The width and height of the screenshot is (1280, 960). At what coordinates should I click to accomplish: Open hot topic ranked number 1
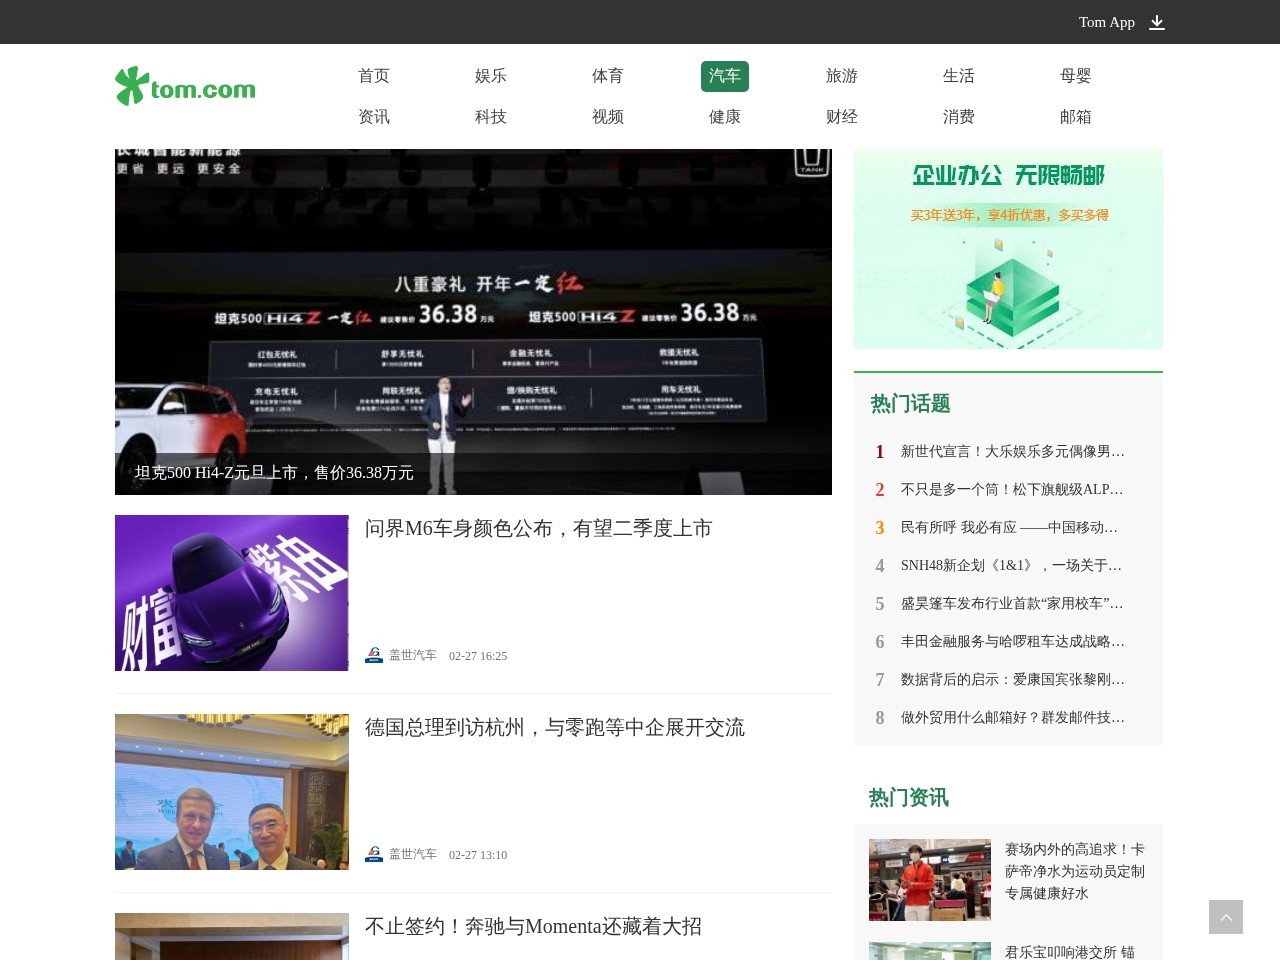point(1012,452)
